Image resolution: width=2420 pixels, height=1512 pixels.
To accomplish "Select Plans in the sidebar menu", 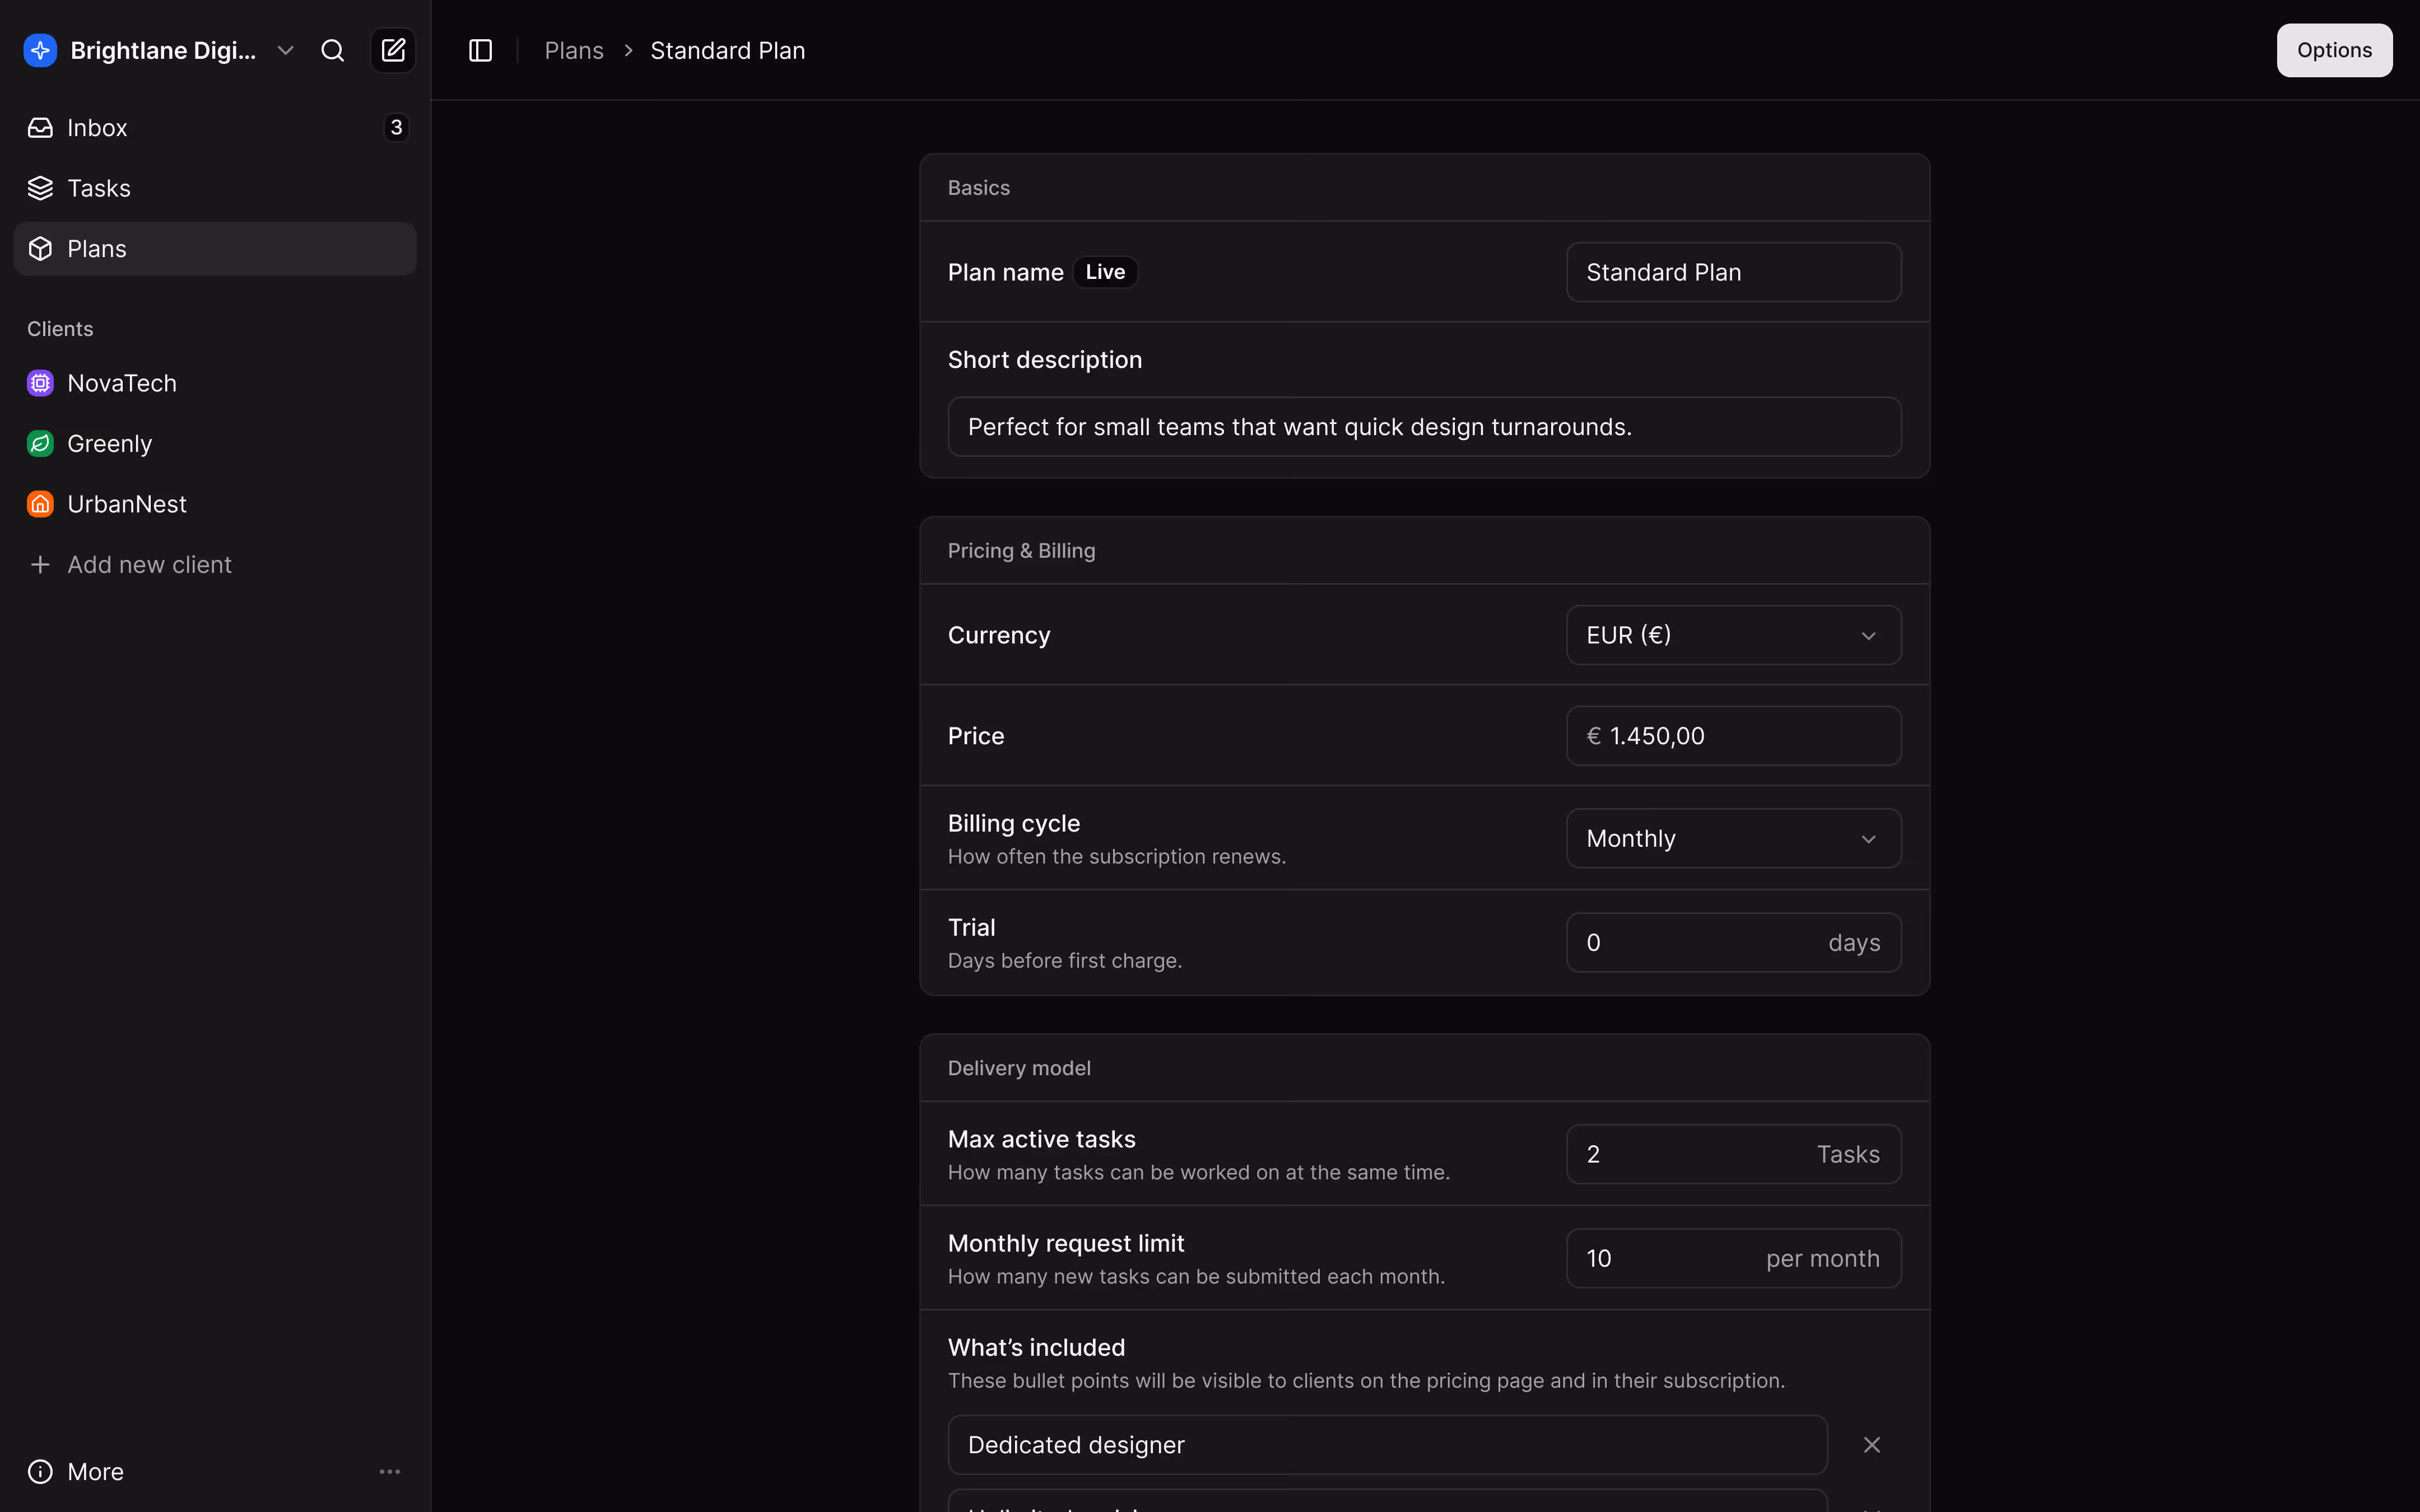I will pyautogui.click(x=96, y=248).
